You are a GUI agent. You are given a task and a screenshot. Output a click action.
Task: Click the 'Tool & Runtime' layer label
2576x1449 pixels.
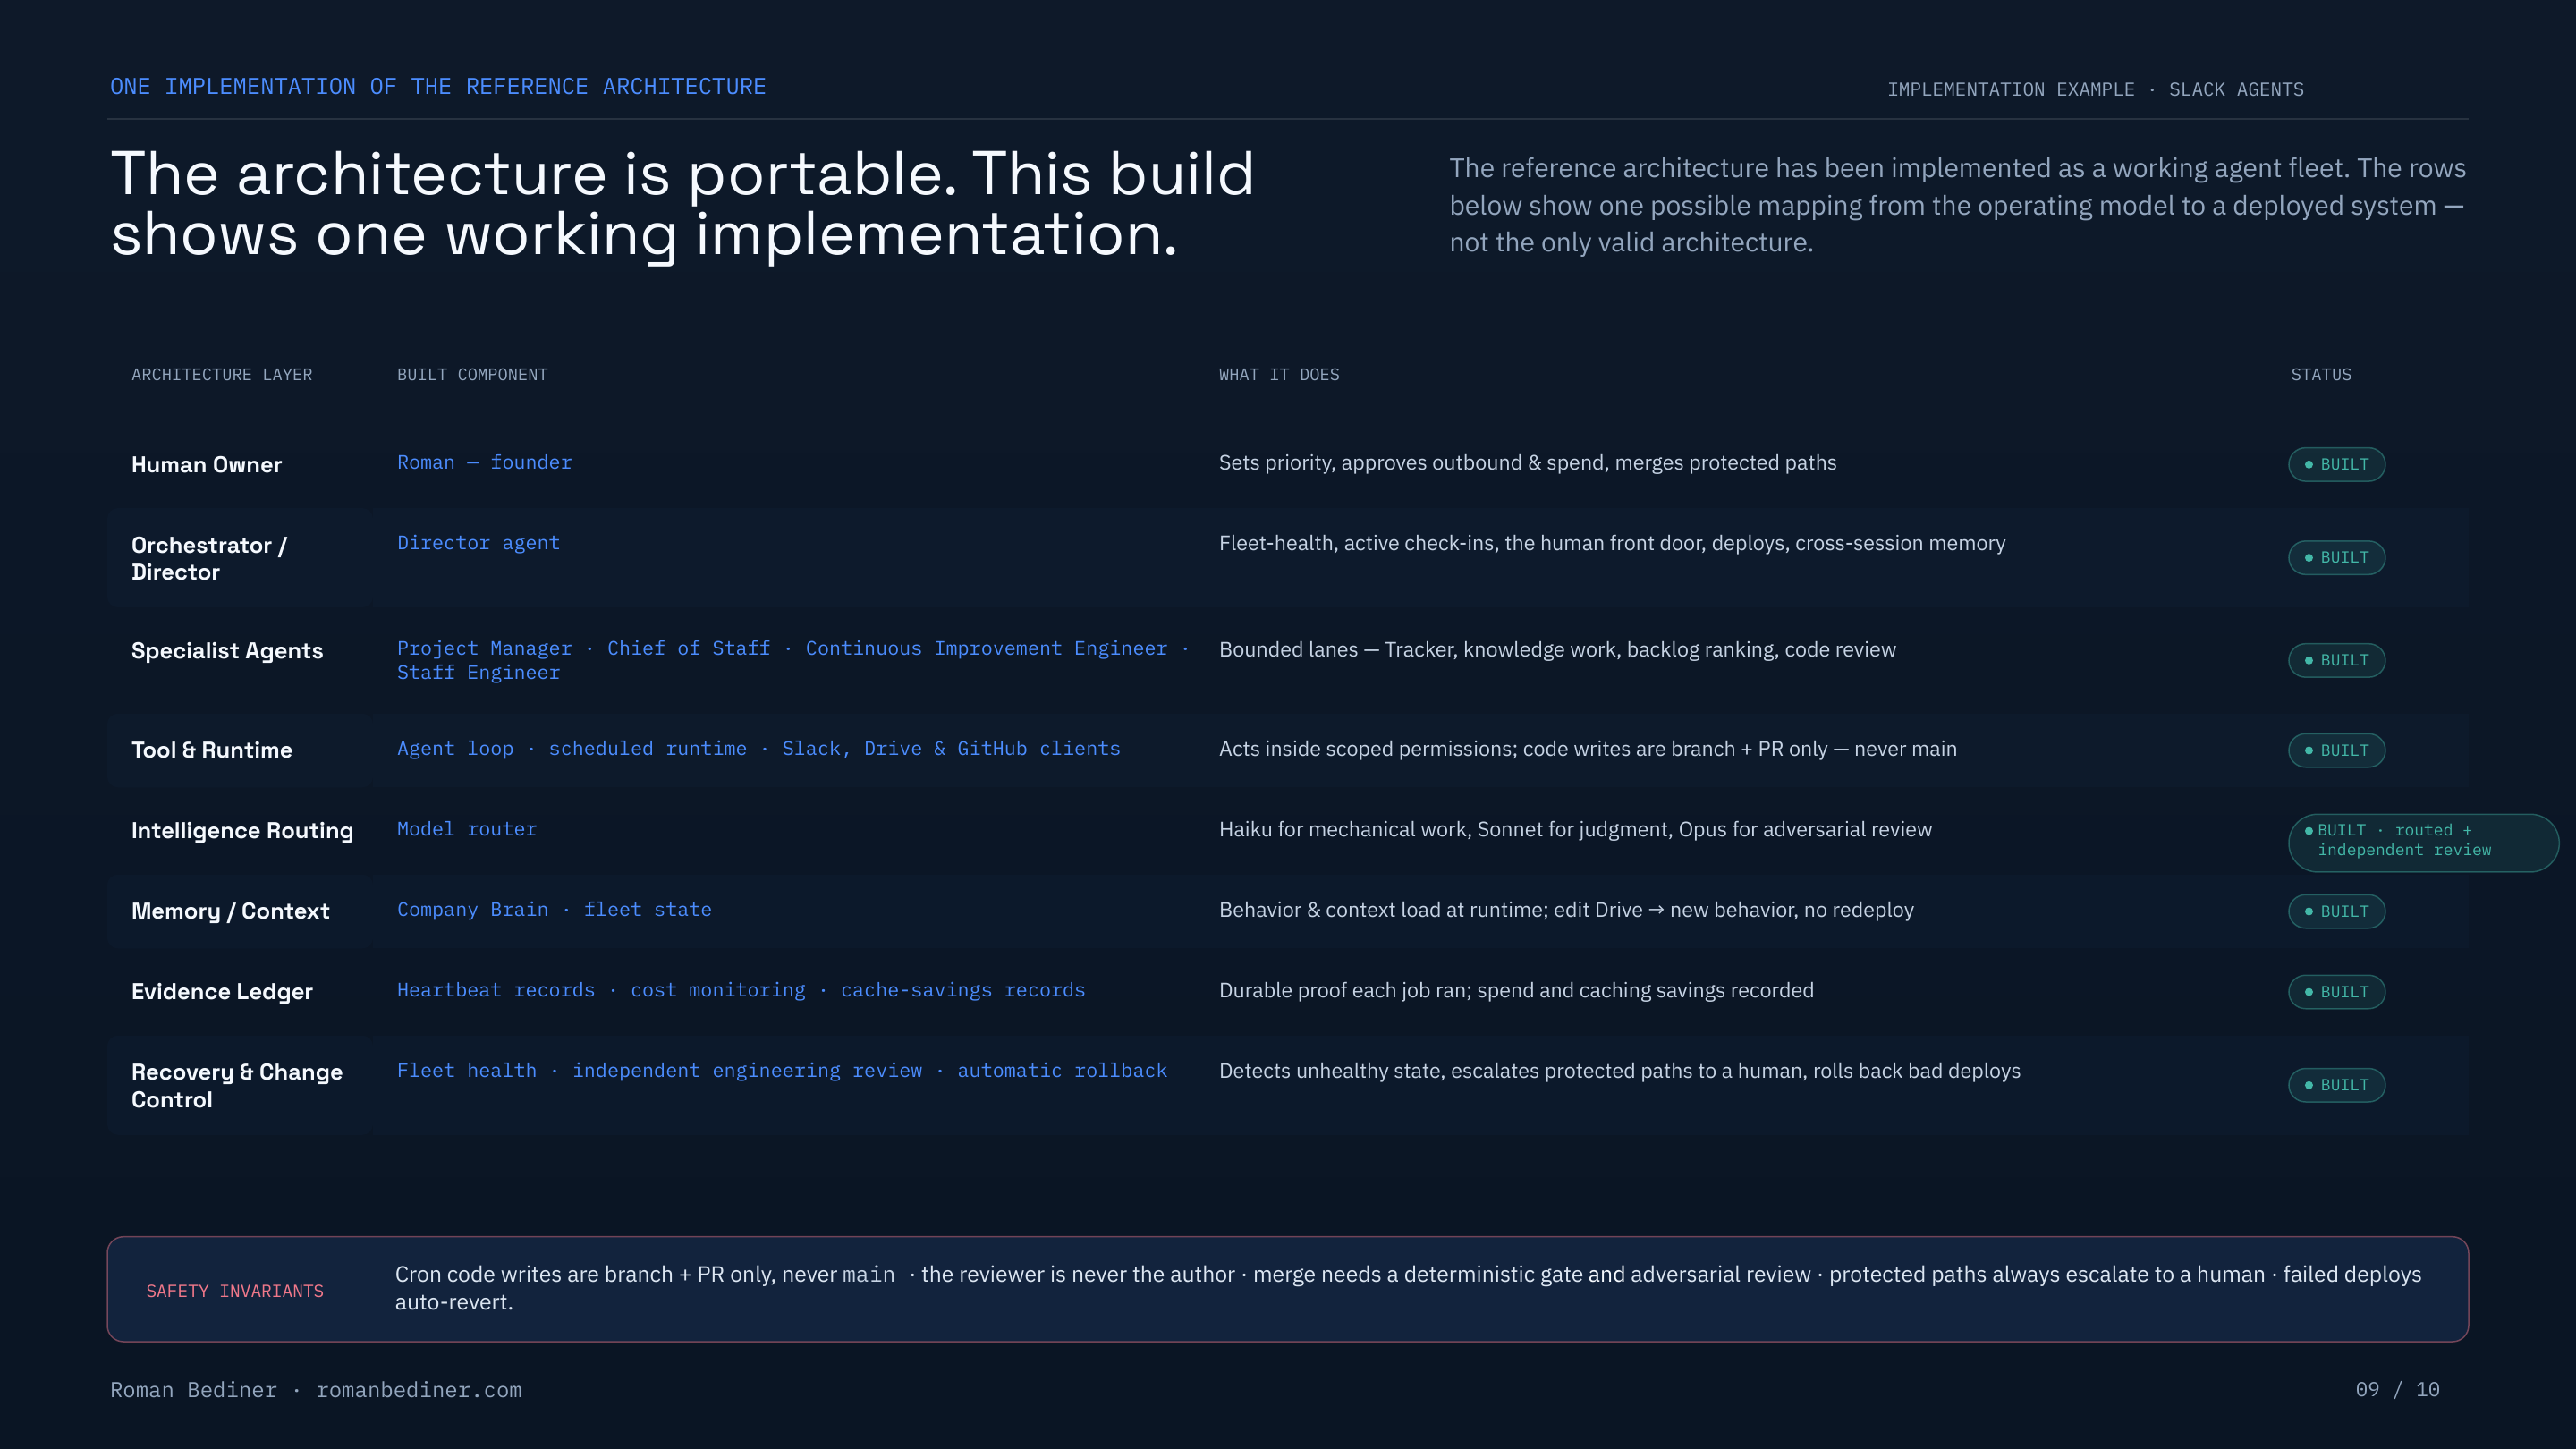tap(211, 750)
